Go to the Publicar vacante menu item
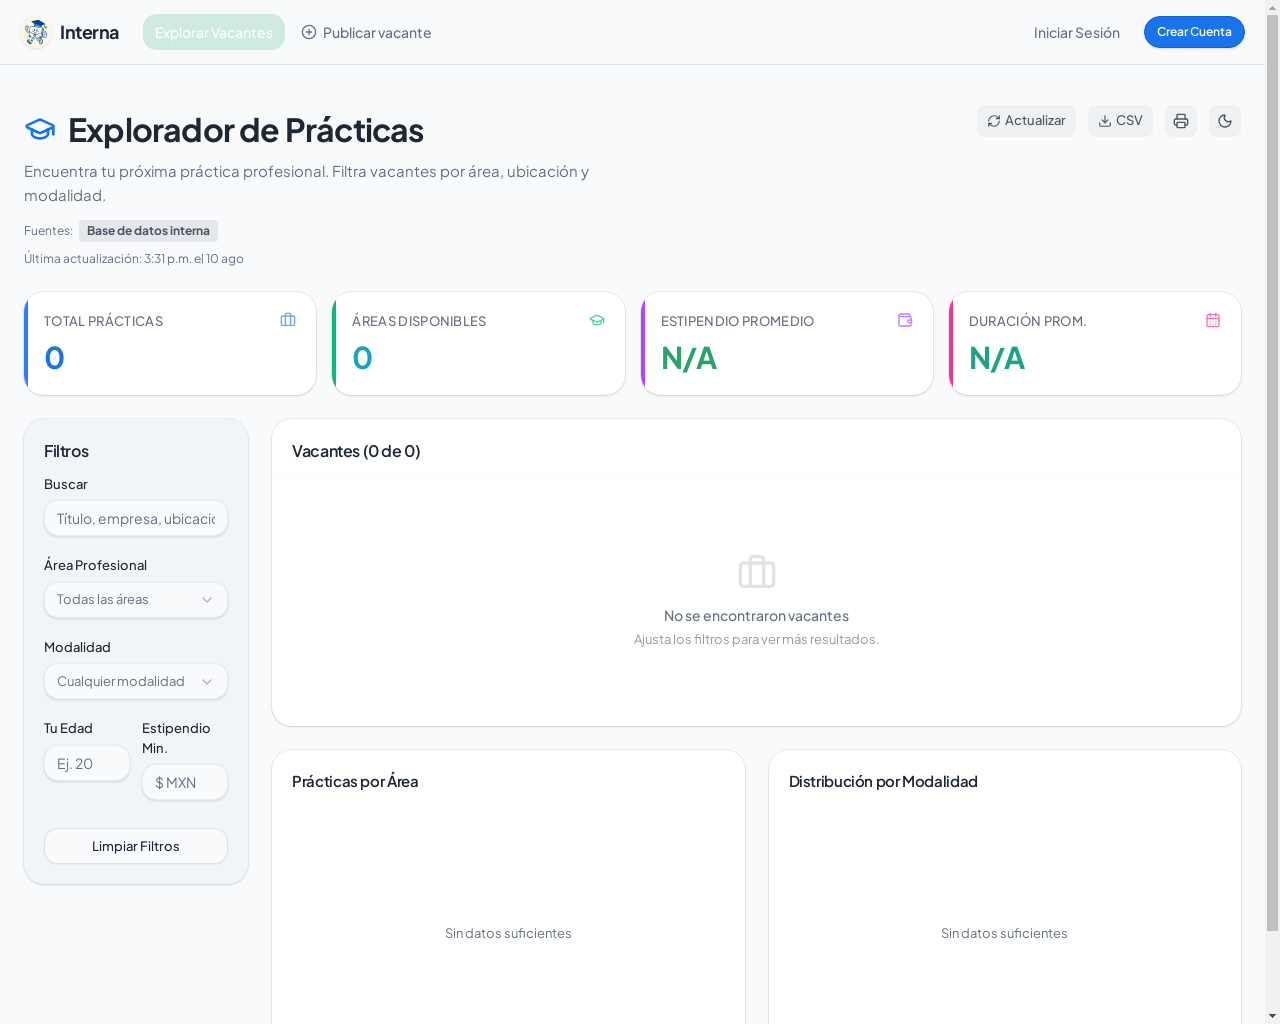The image size is (1280, 1024). pyautogui.click(x=366, y=32)
